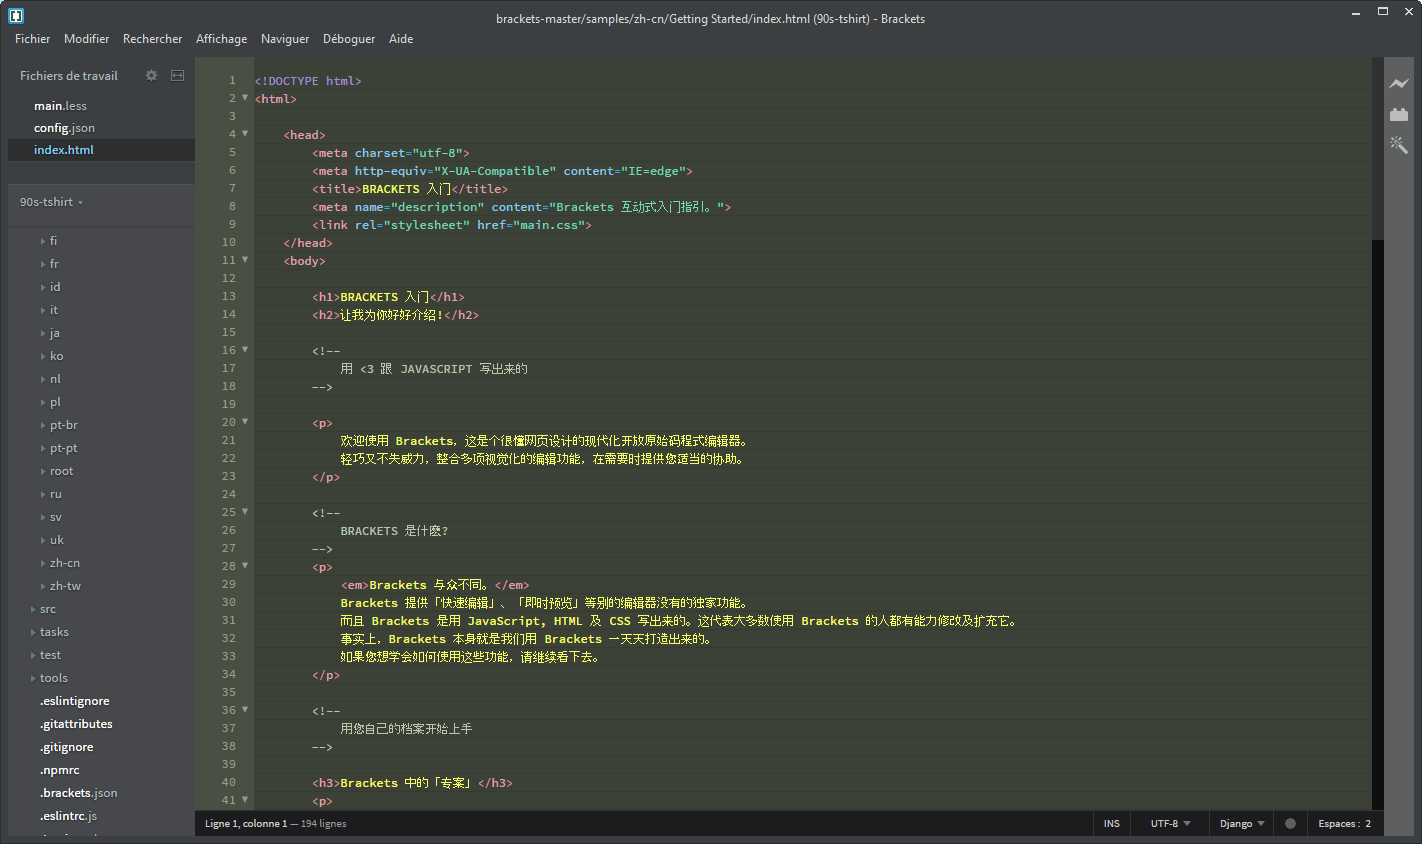This screenshot has width=1422, height=844.
Task: Open working files settings gear
Action: pos(151,75)
